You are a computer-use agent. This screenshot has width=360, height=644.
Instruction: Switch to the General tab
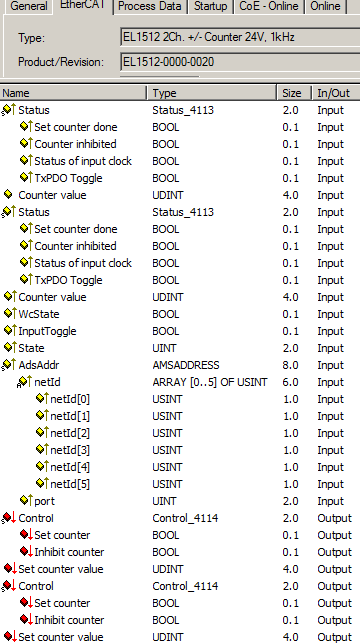click(28, 7)
